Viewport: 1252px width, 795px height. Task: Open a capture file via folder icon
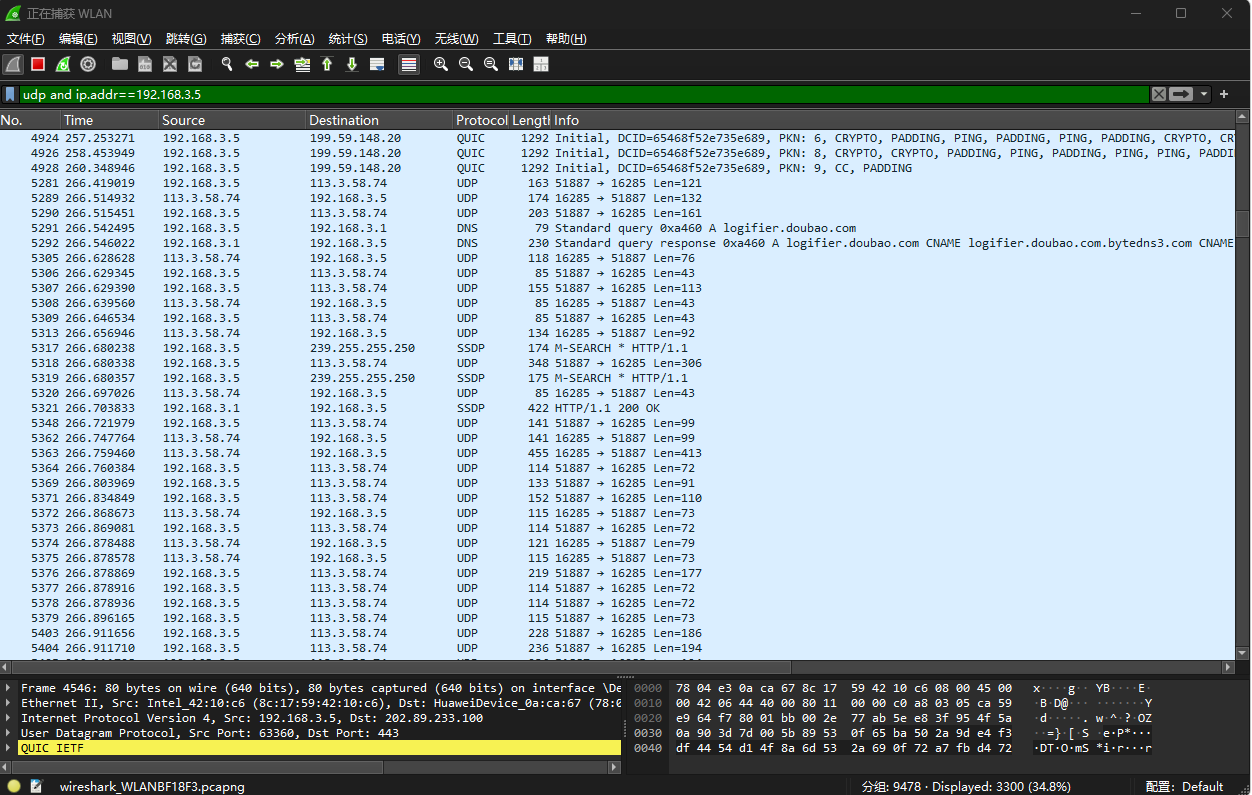(120, 64)
